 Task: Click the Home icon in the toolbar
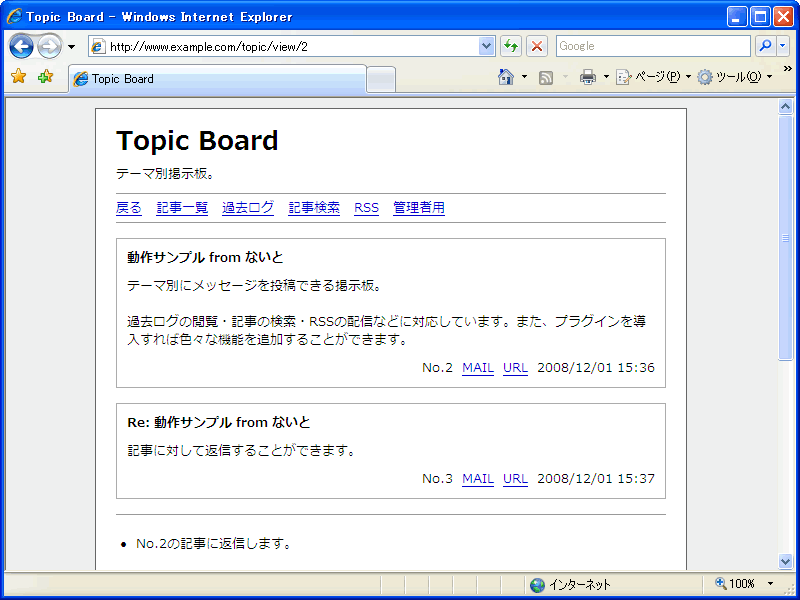click(x=506, y=78)
